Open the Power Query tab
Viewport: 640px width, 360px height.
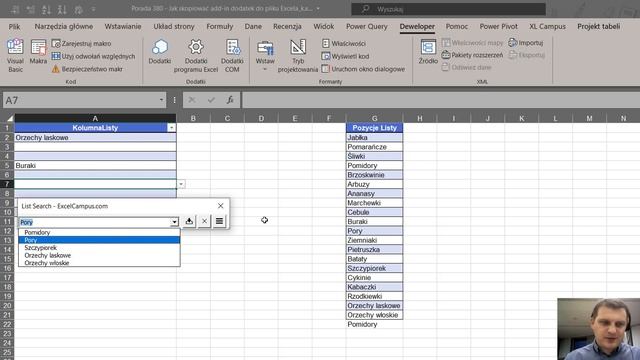pos(367,26)
